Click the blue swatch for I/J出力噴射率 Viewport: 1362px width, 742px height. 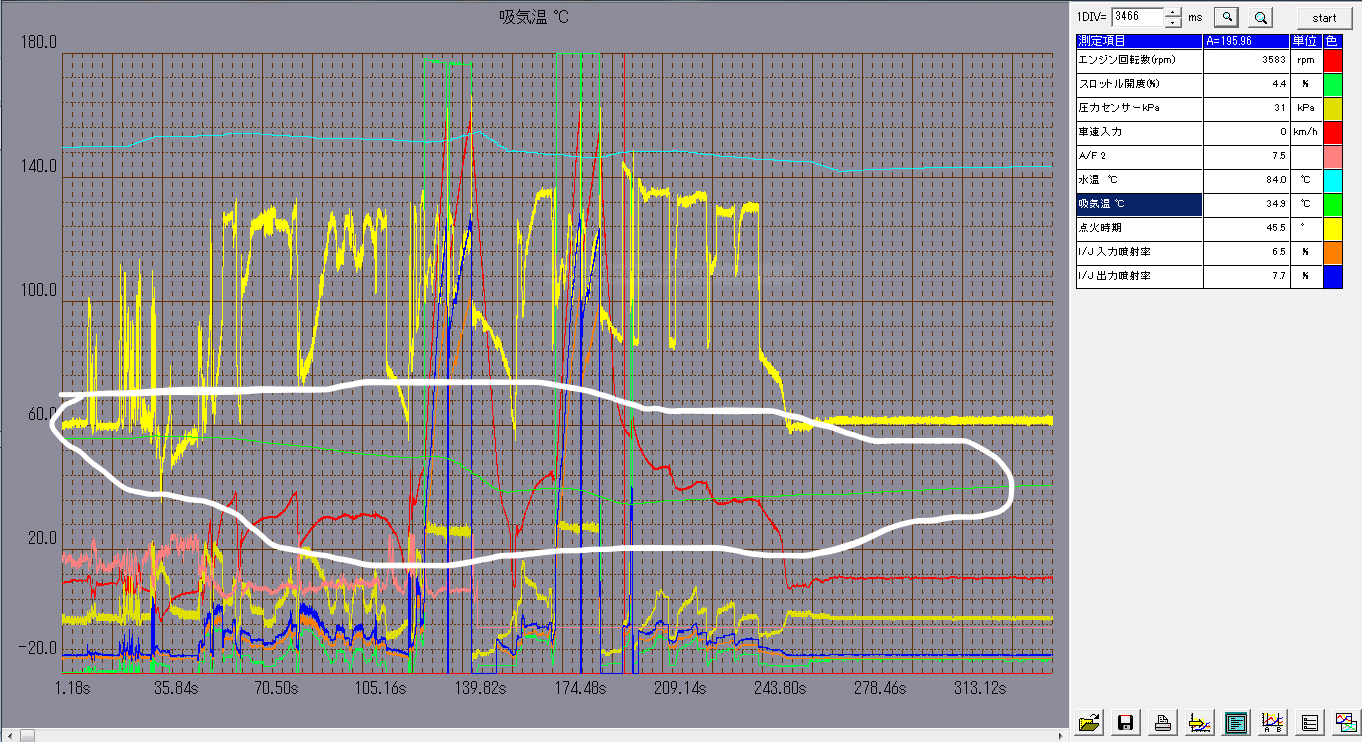pyautogui.click(x=1332, y=276)
